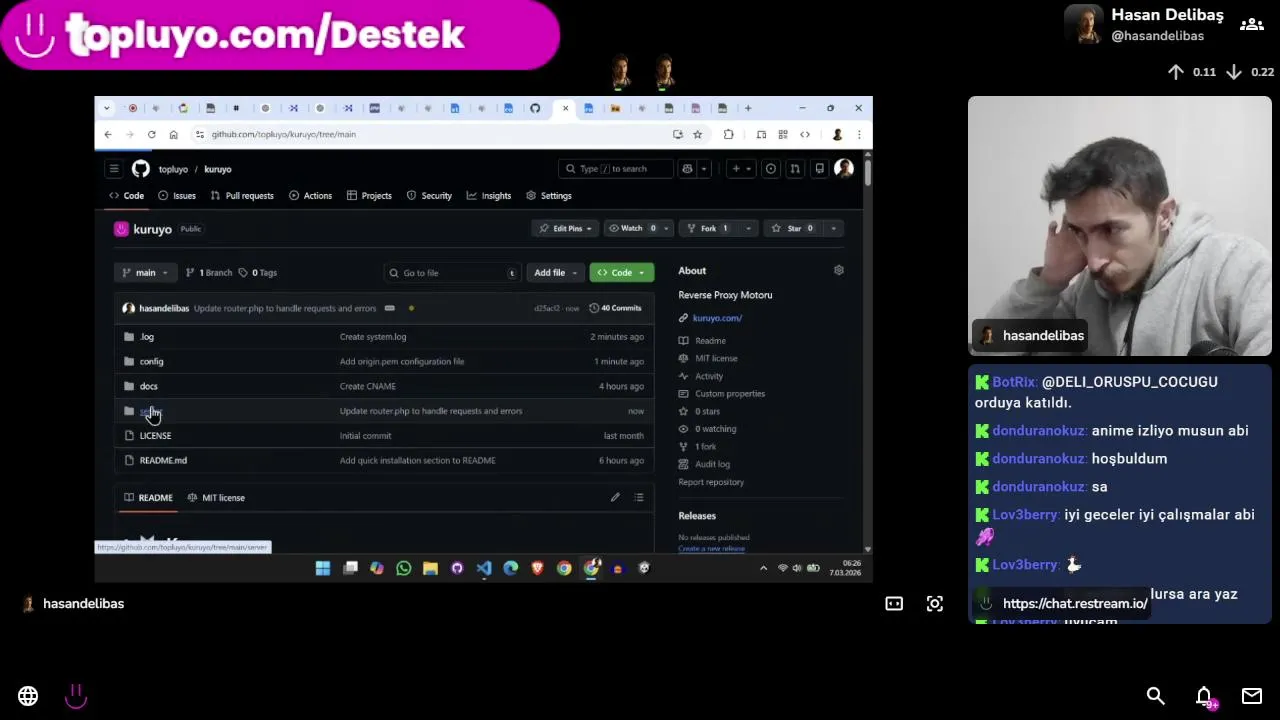Open Create a new release link

click(x=711, y=548)
